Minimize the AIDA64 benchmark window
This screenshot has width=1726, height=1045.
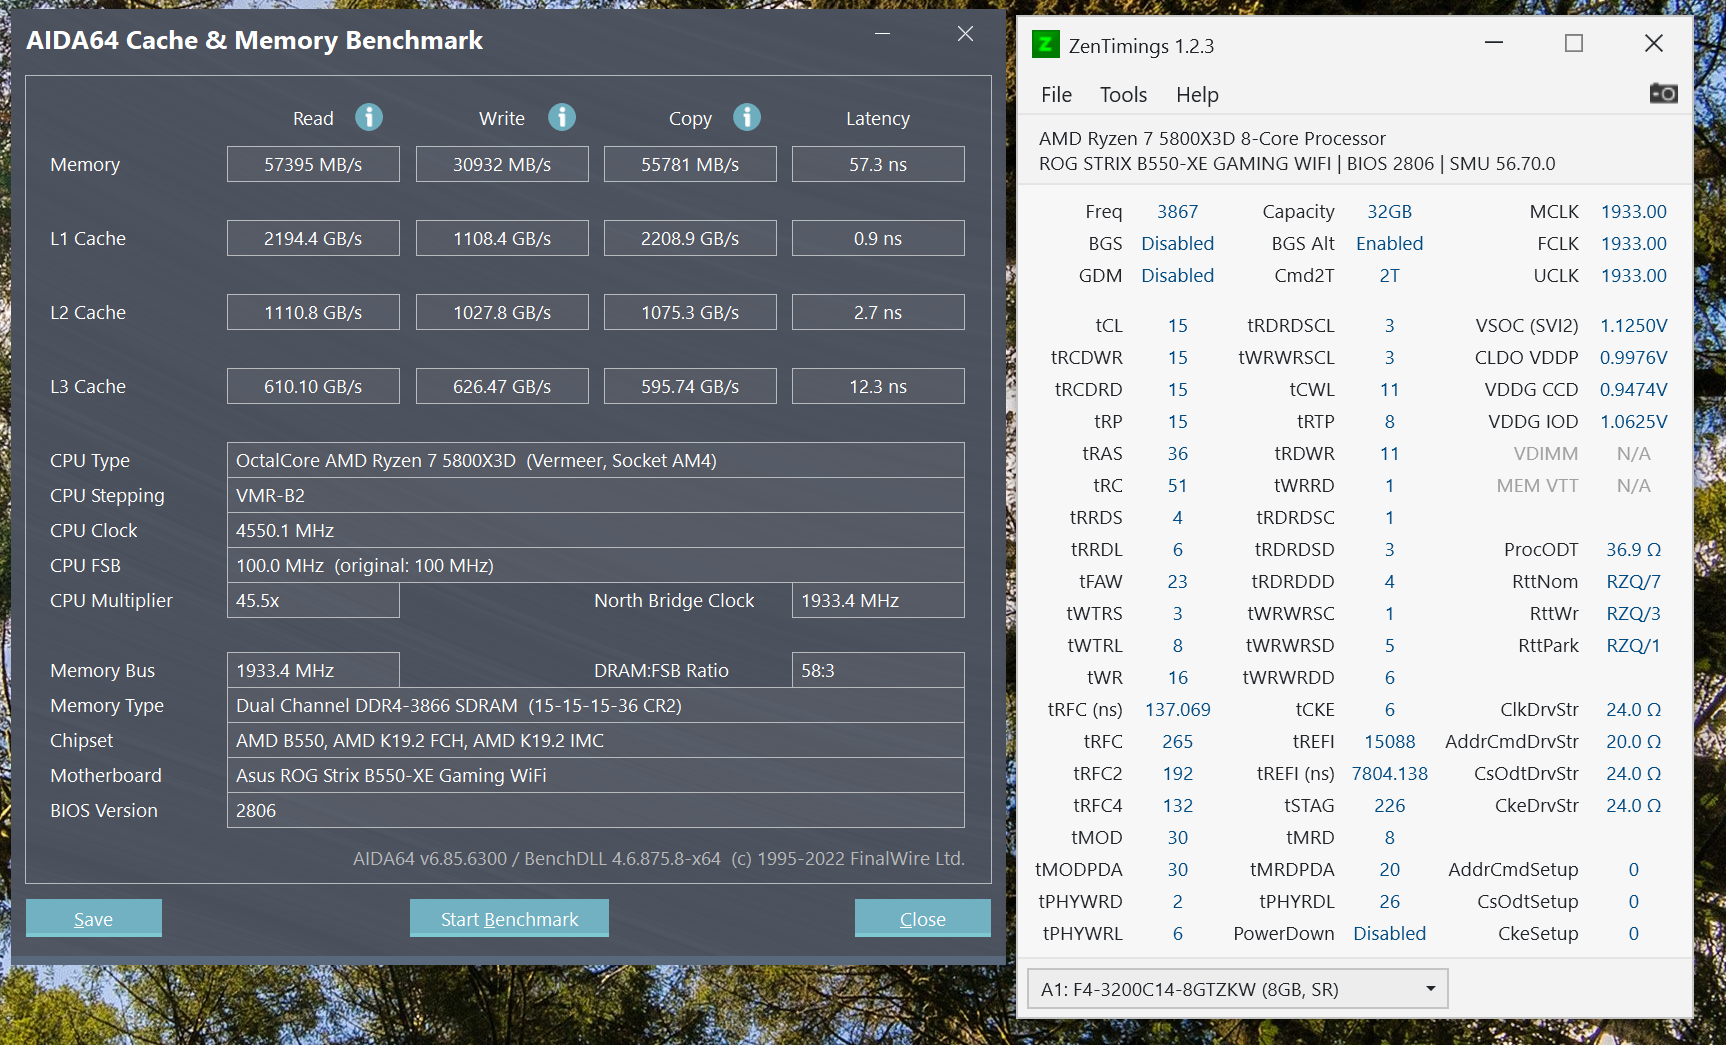tap(882, 34)
